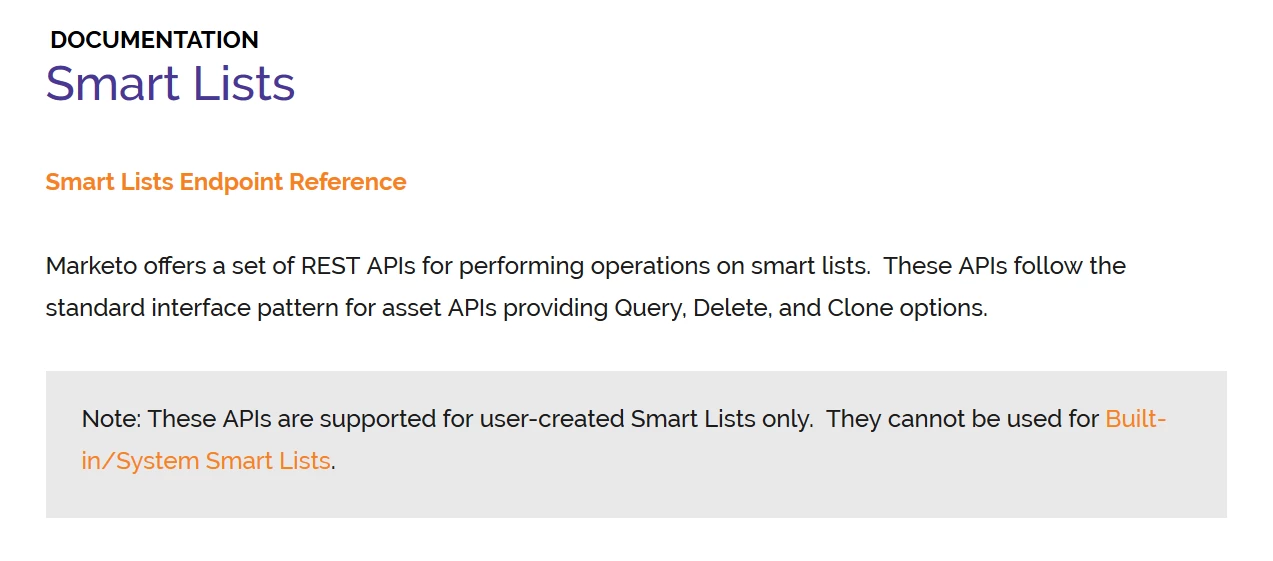Image resolution: width=1273 pixels, height=561 pixels.
Task: Open the Smart Lists Endpoint Reference link
Action: 226,182
